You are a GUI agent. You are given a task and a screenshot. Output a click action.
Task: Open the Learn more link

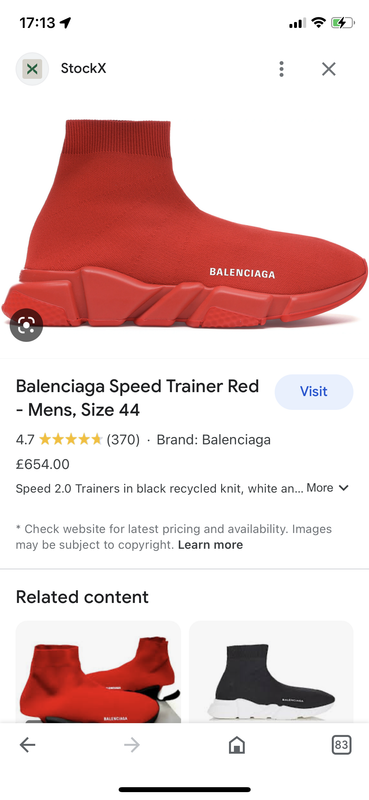(x=210, y=545)
